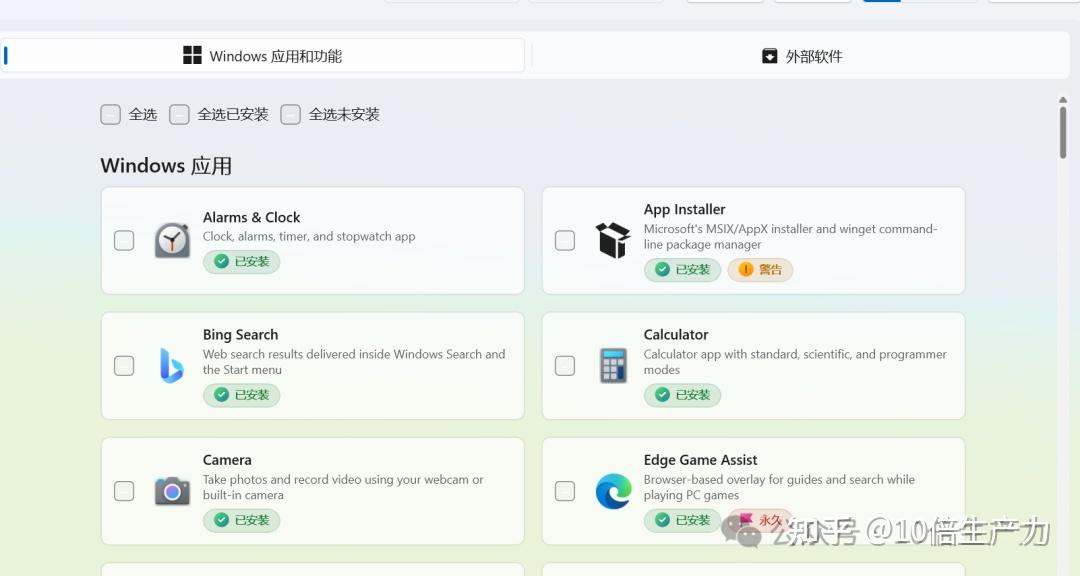Click the Edge Game Assist title

pos(700,460)
